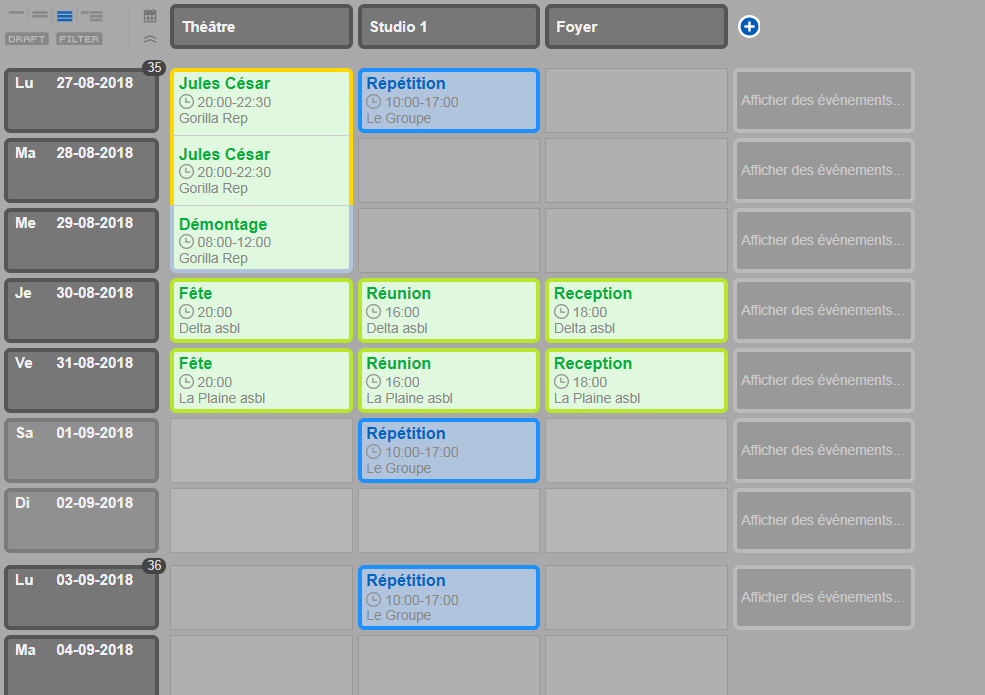Viewport: 985px width, 695px height.
Task: Open the calendar date picker icon
Action: [150, 16]
